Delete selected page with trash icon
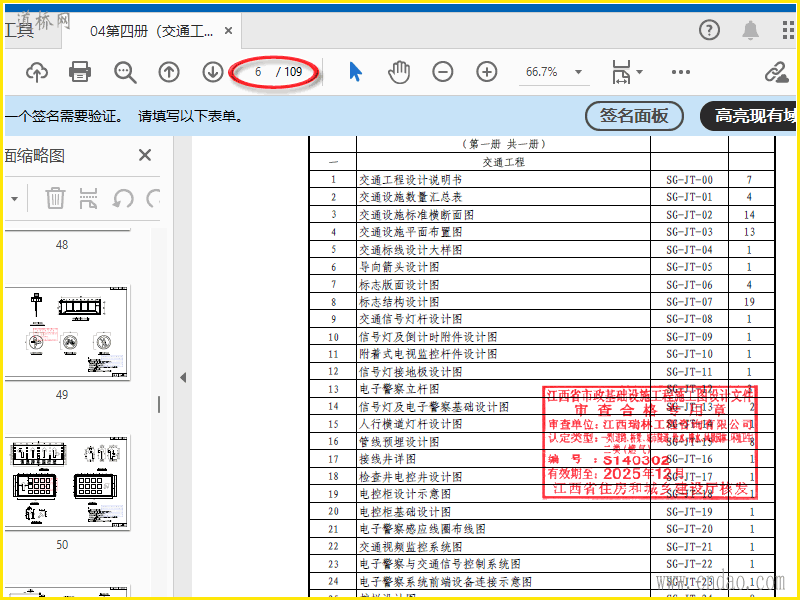The image size is (800, 600). (55, 198)
